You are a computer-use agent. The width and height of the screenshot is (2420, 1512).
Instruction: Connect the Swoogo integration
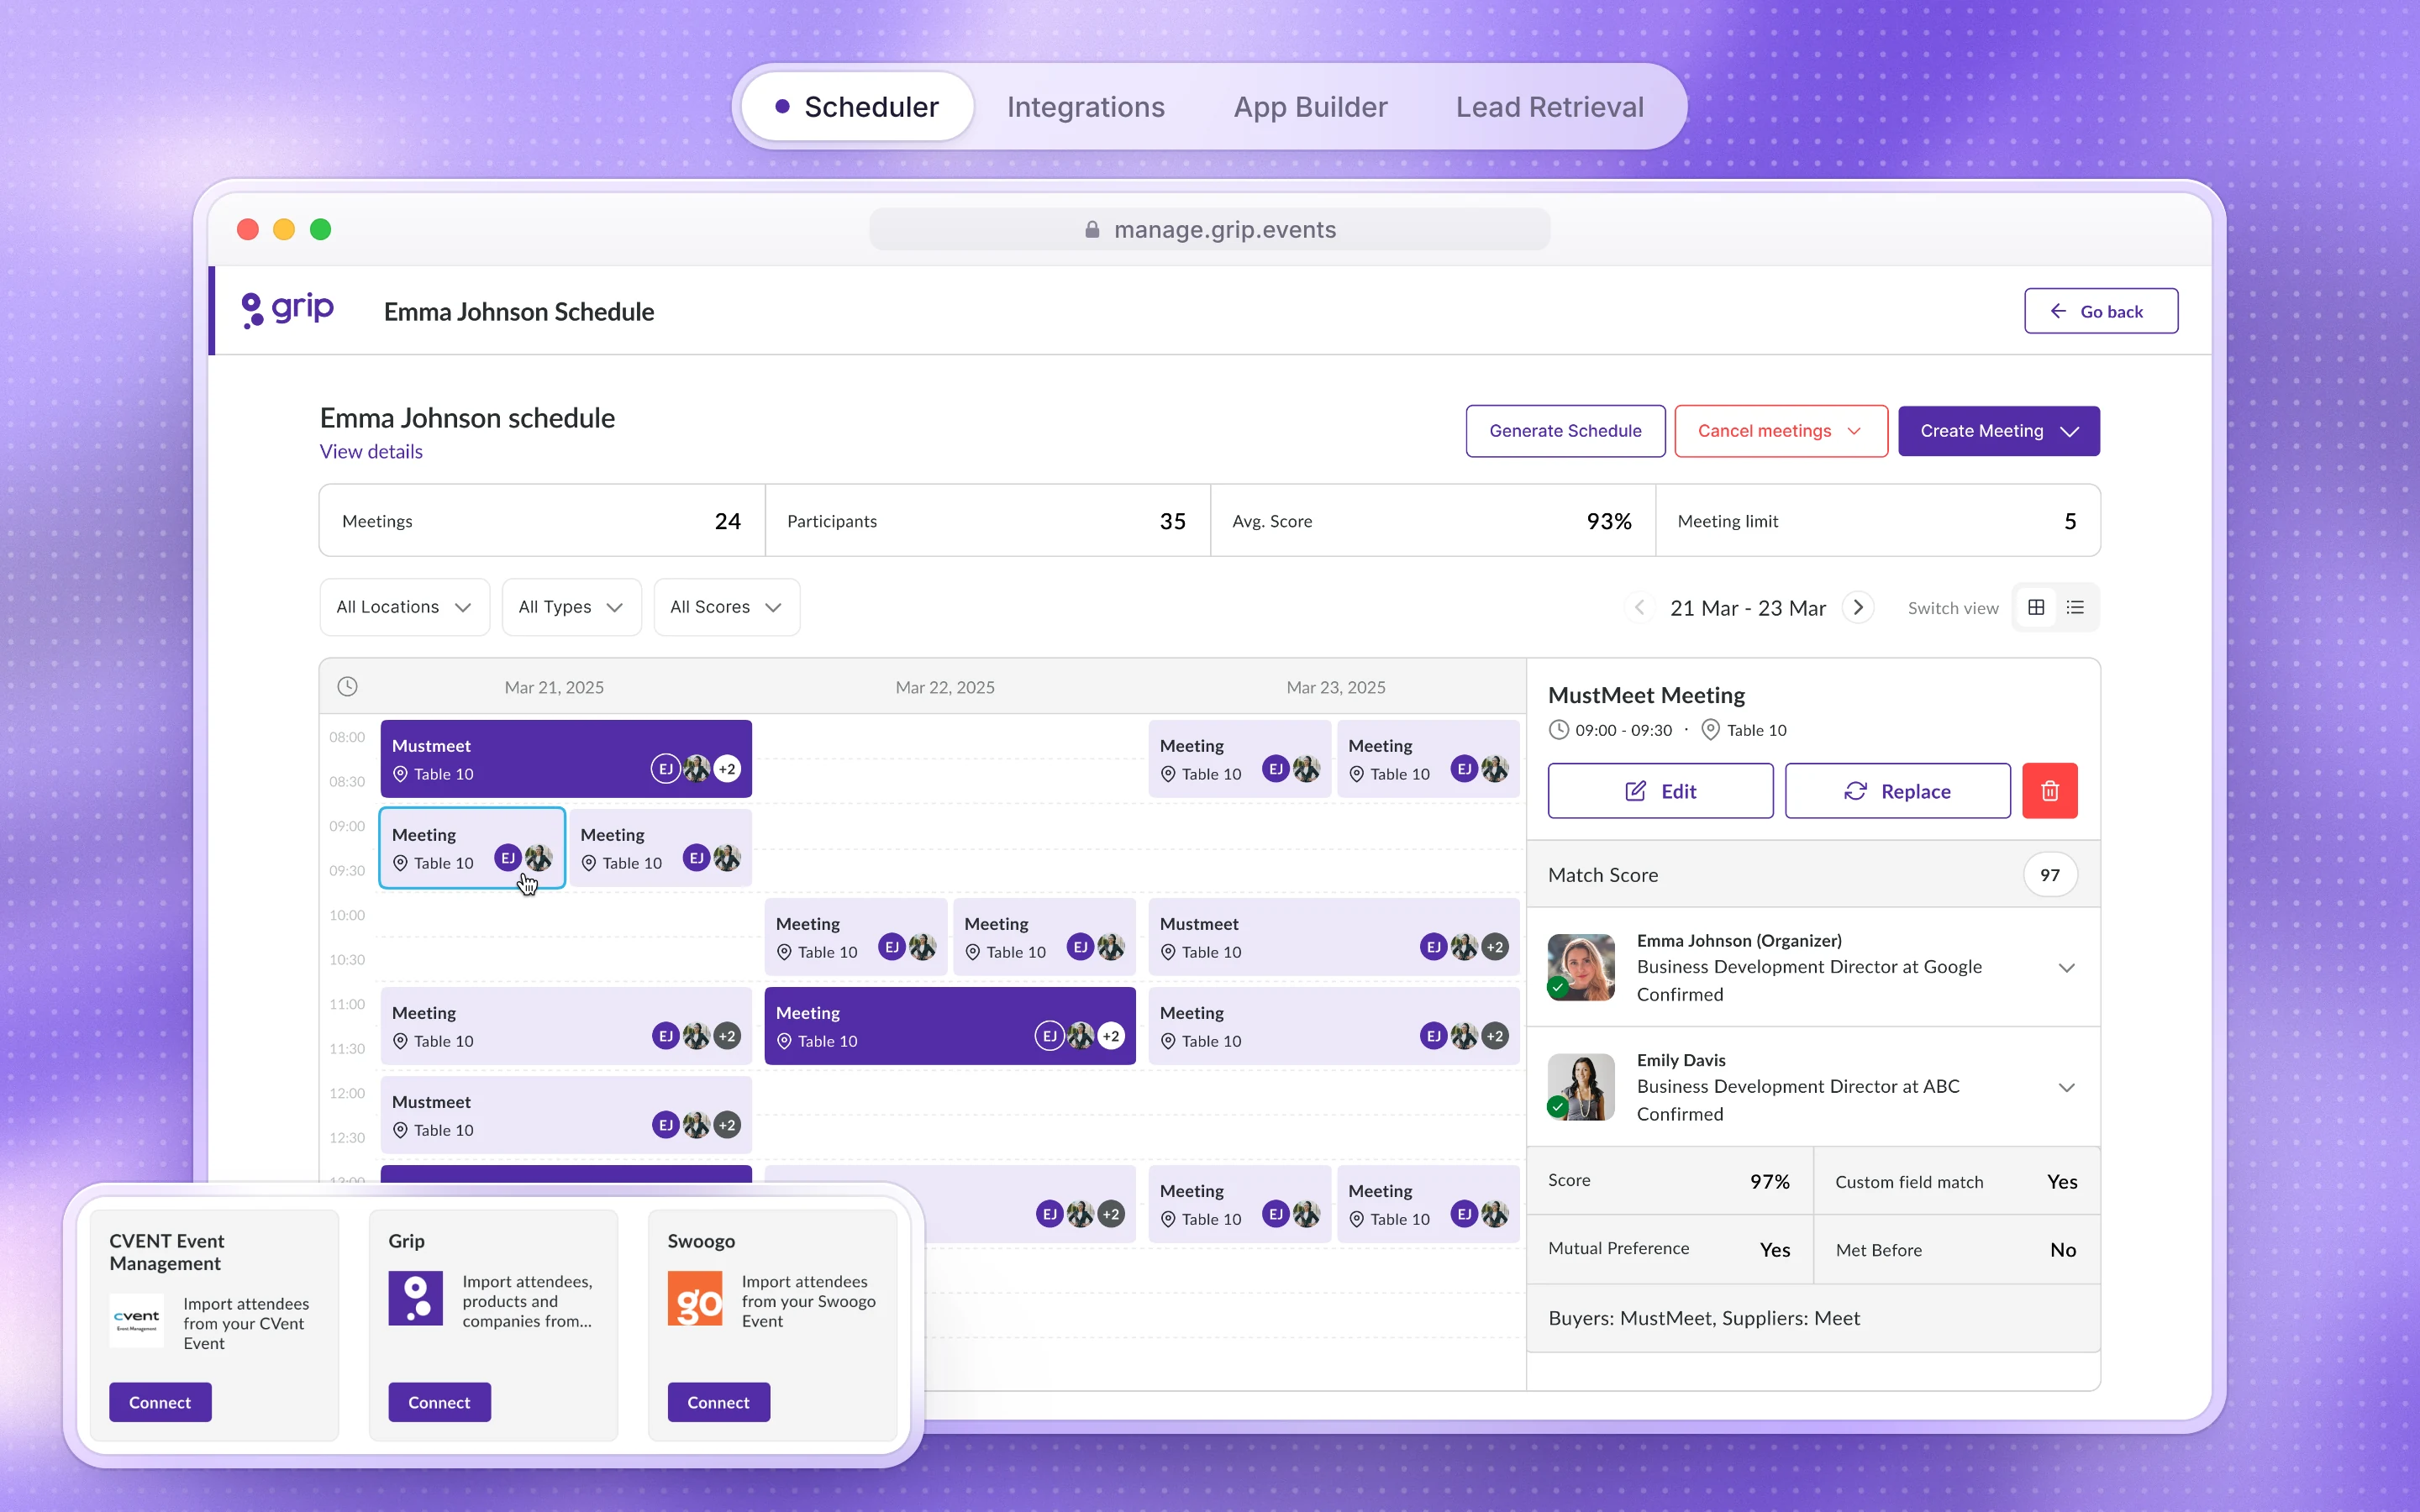(x=718, y=1402)
